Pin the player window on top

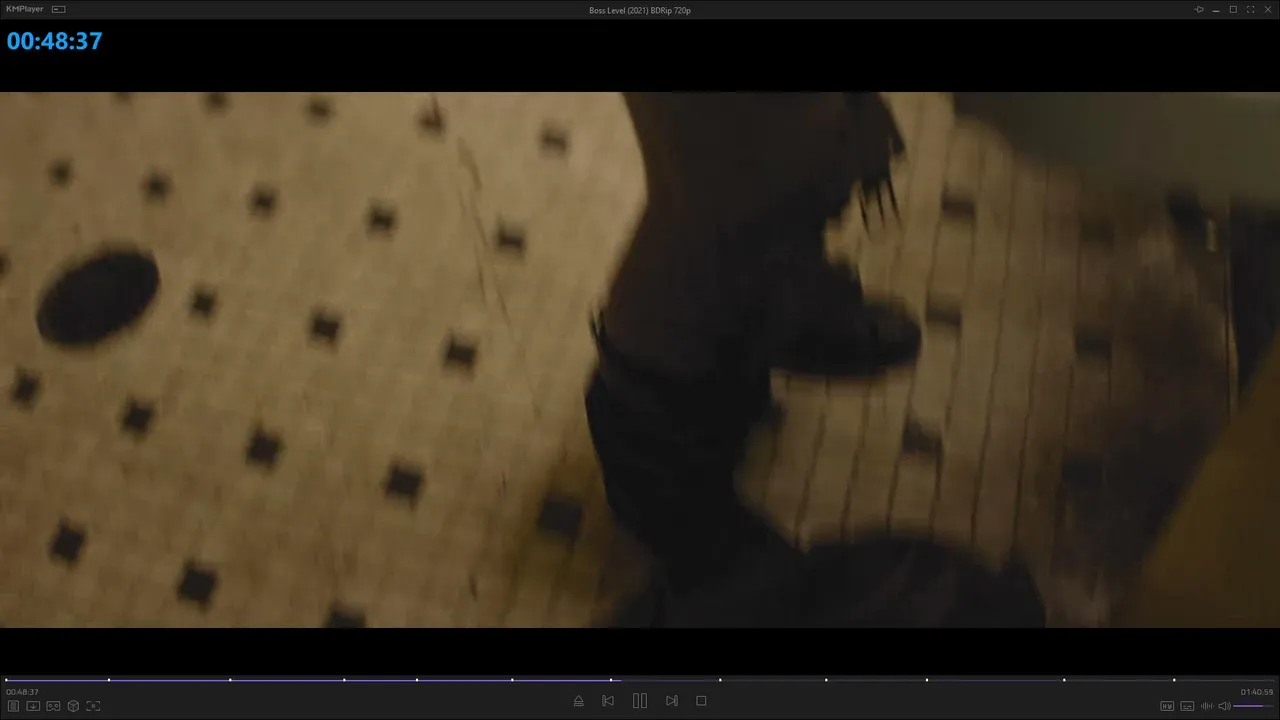coord(1199,9)
